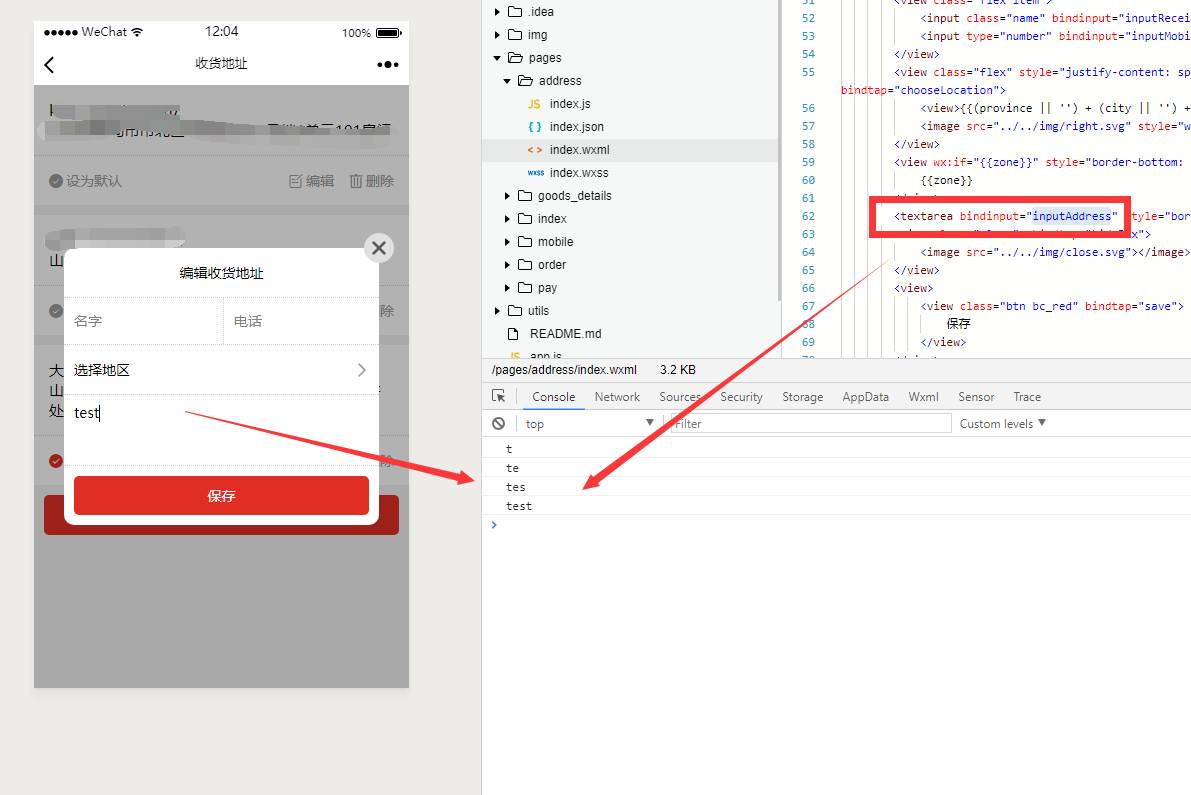Expand the goods_details folder
This screenshot has width=1191, height=795.
tap(507, 196)
